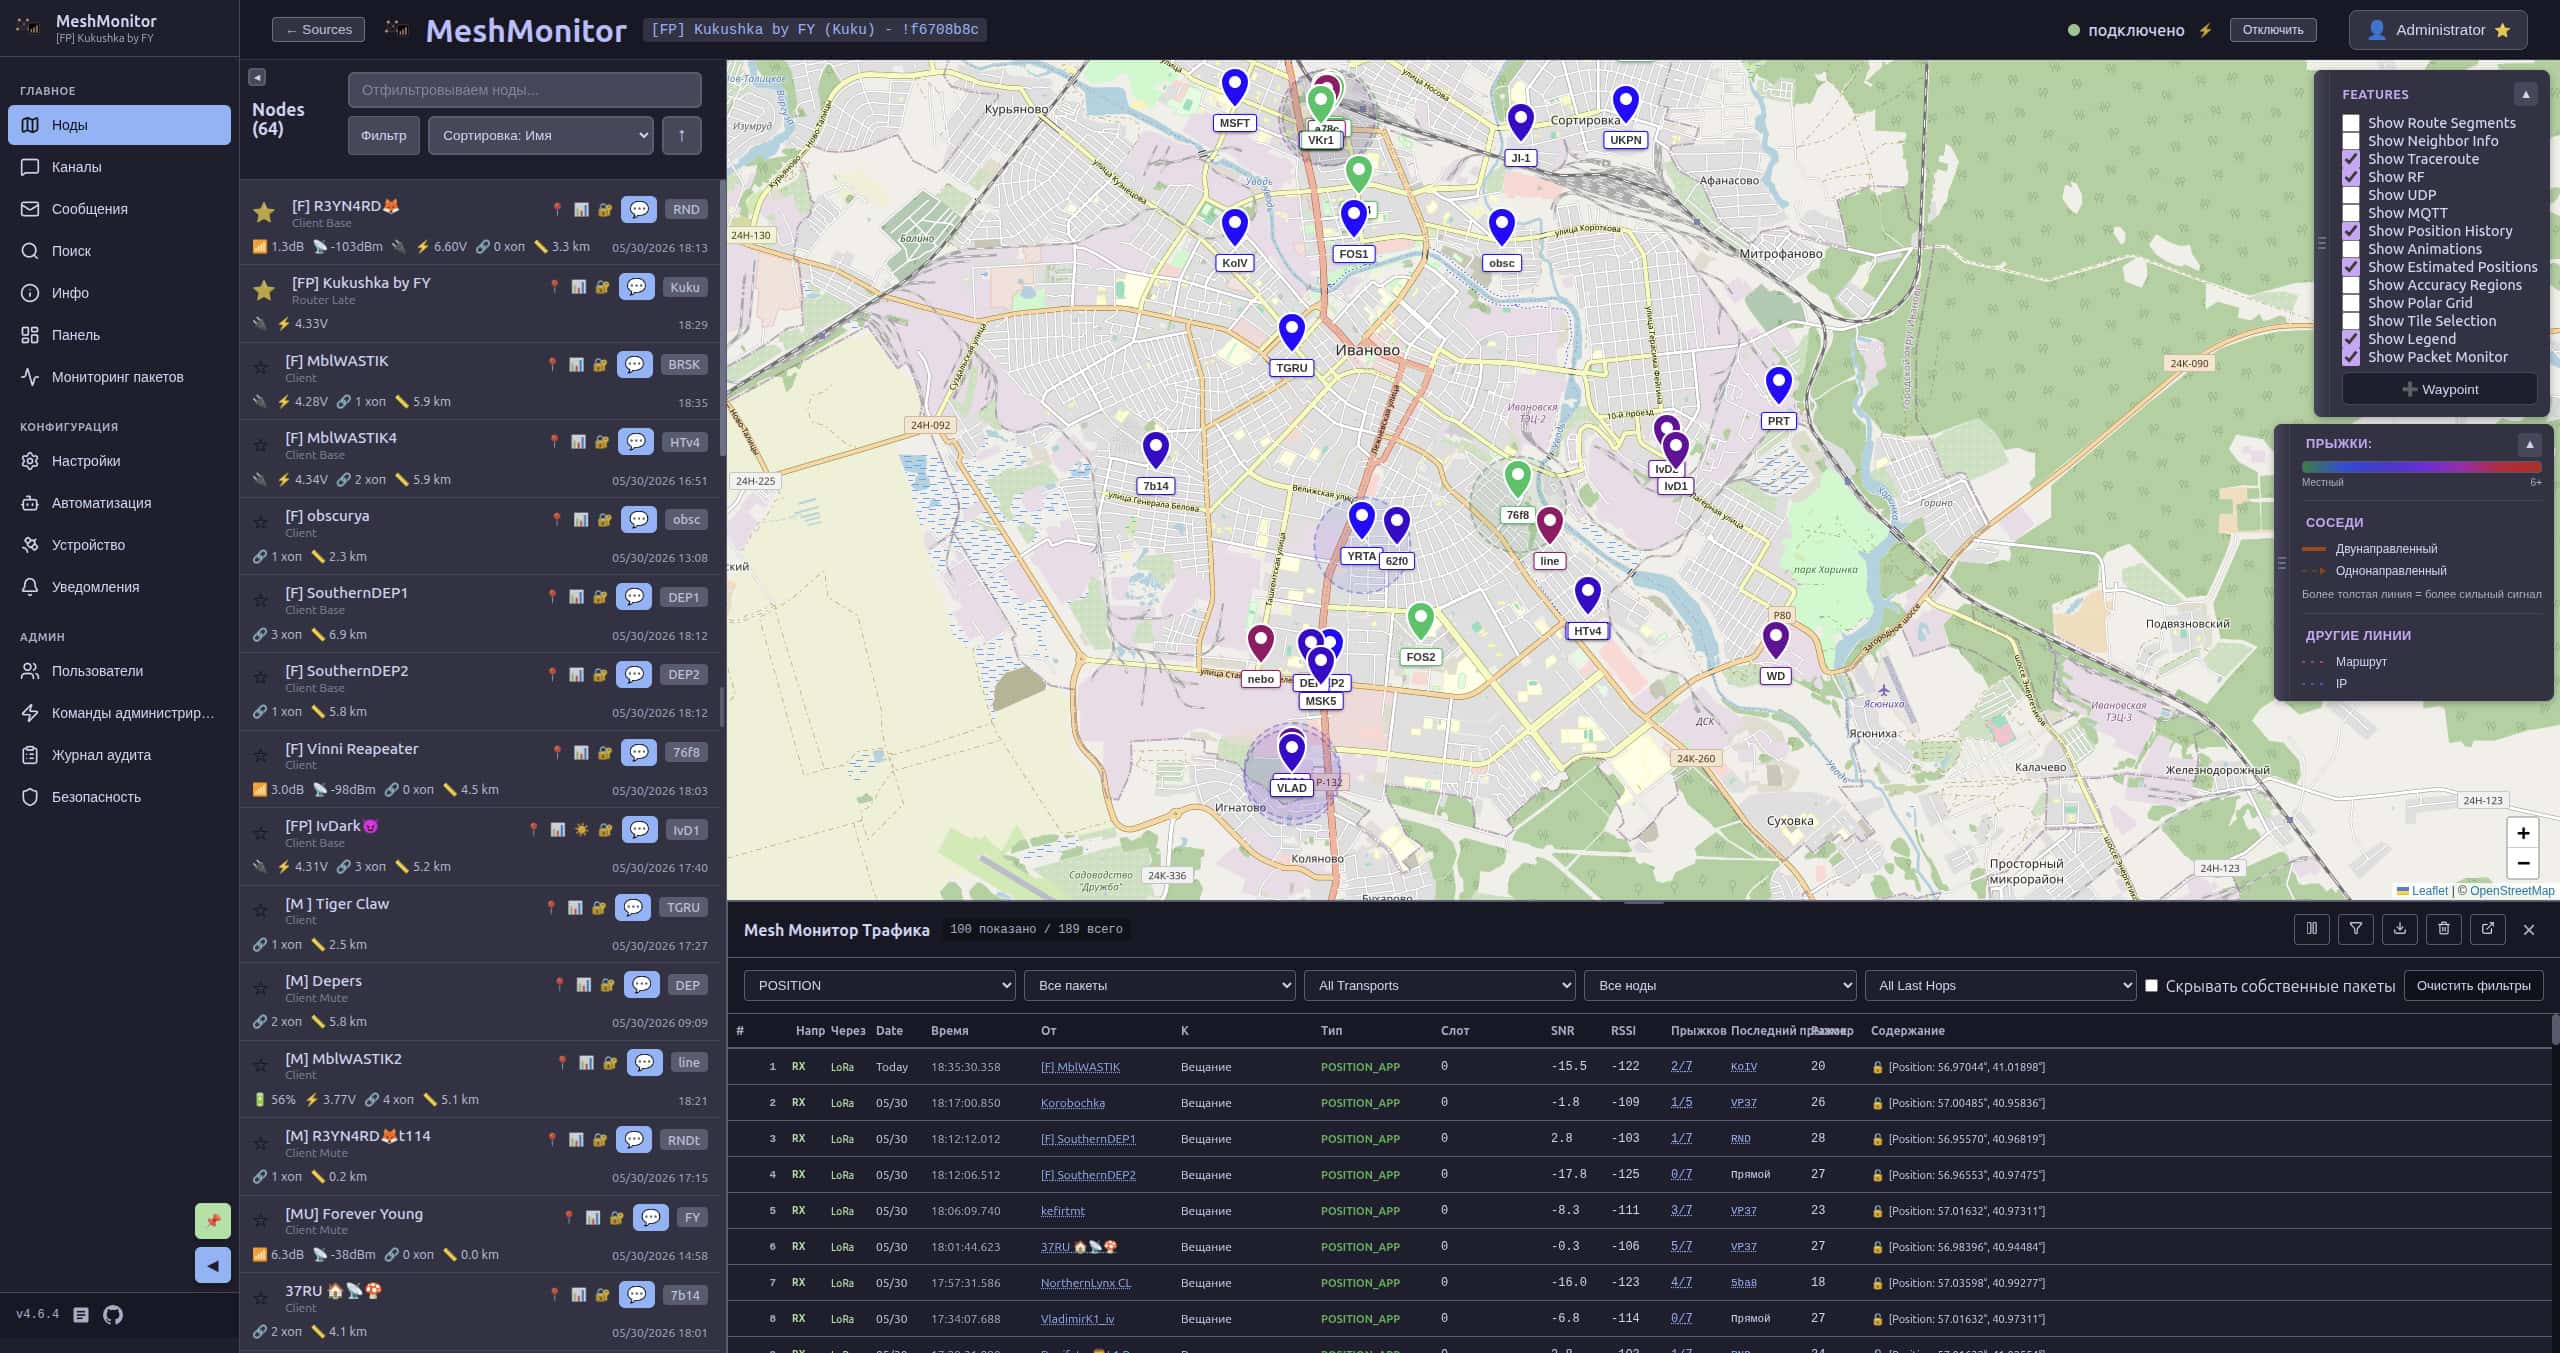Open Журнал аудита page
The image size is (2560, 1353).
(119, 755)
